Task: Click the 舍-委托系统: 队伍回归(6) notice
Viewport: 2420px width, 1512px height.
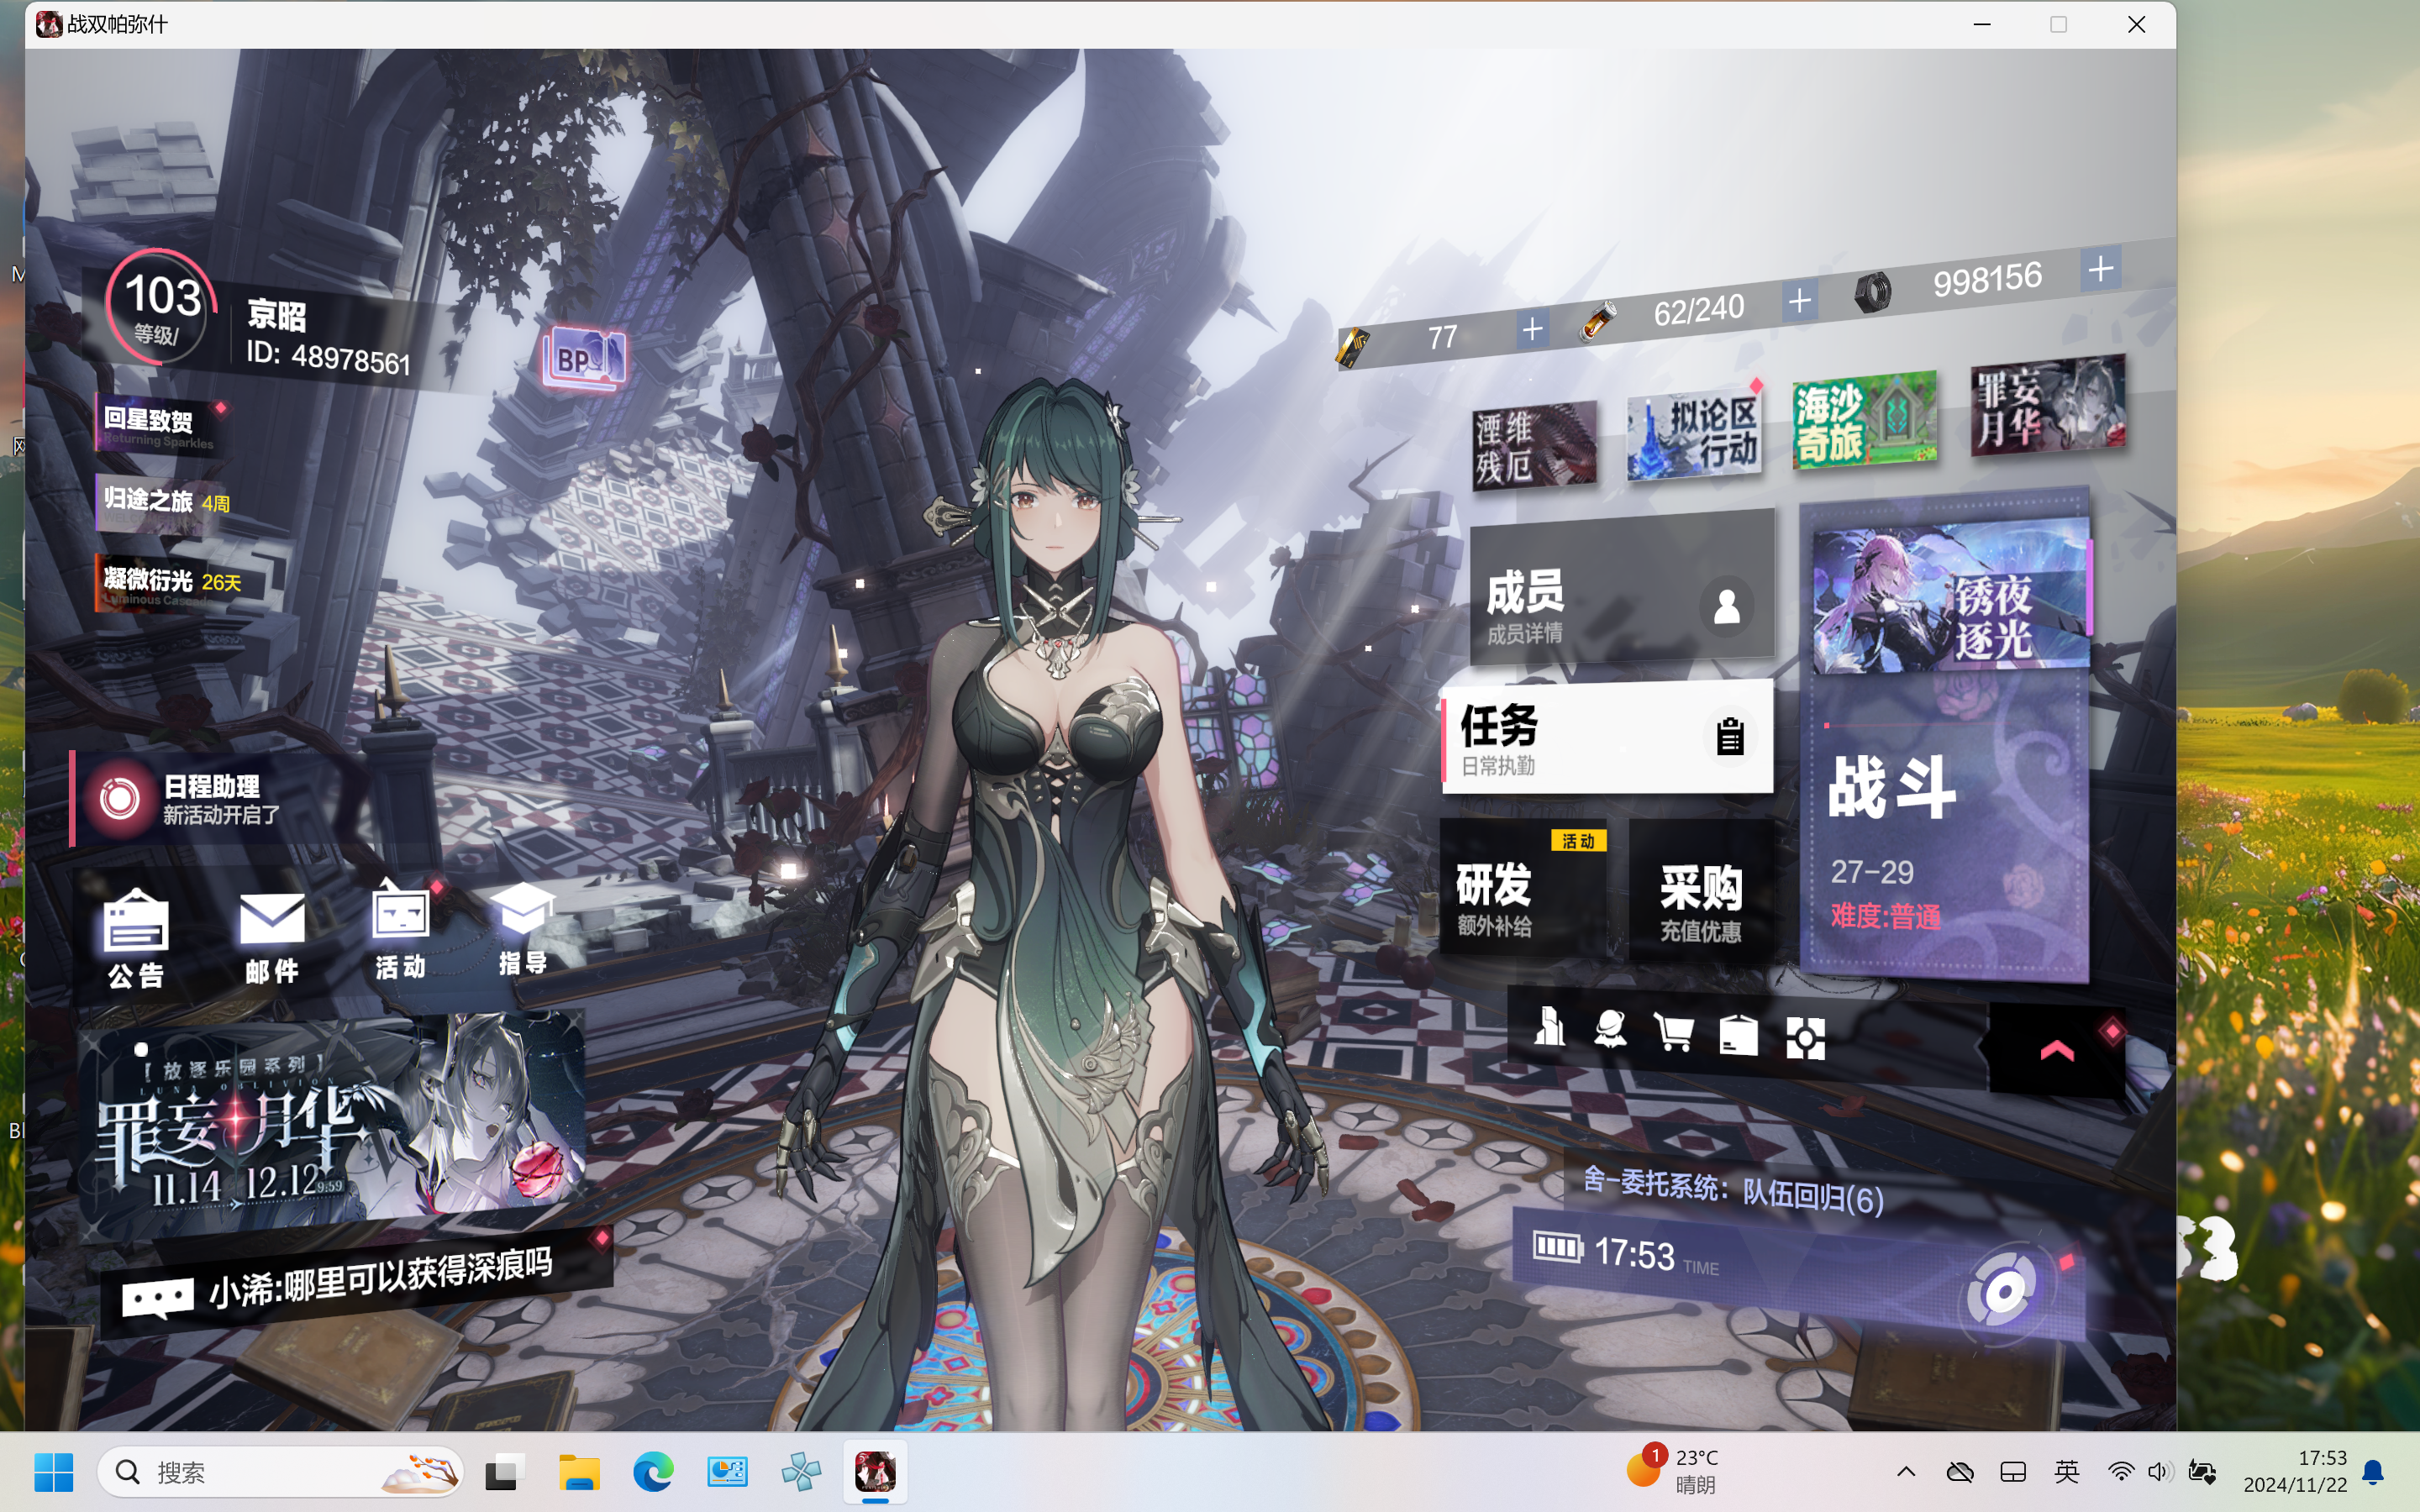Action: (1733, 1190)
